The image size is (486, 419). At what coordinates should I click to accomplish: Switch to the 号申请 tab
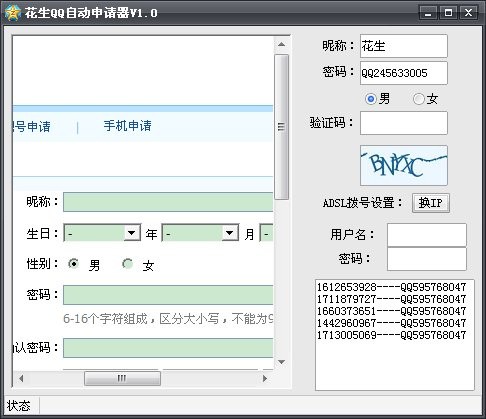tap(32, 127)
